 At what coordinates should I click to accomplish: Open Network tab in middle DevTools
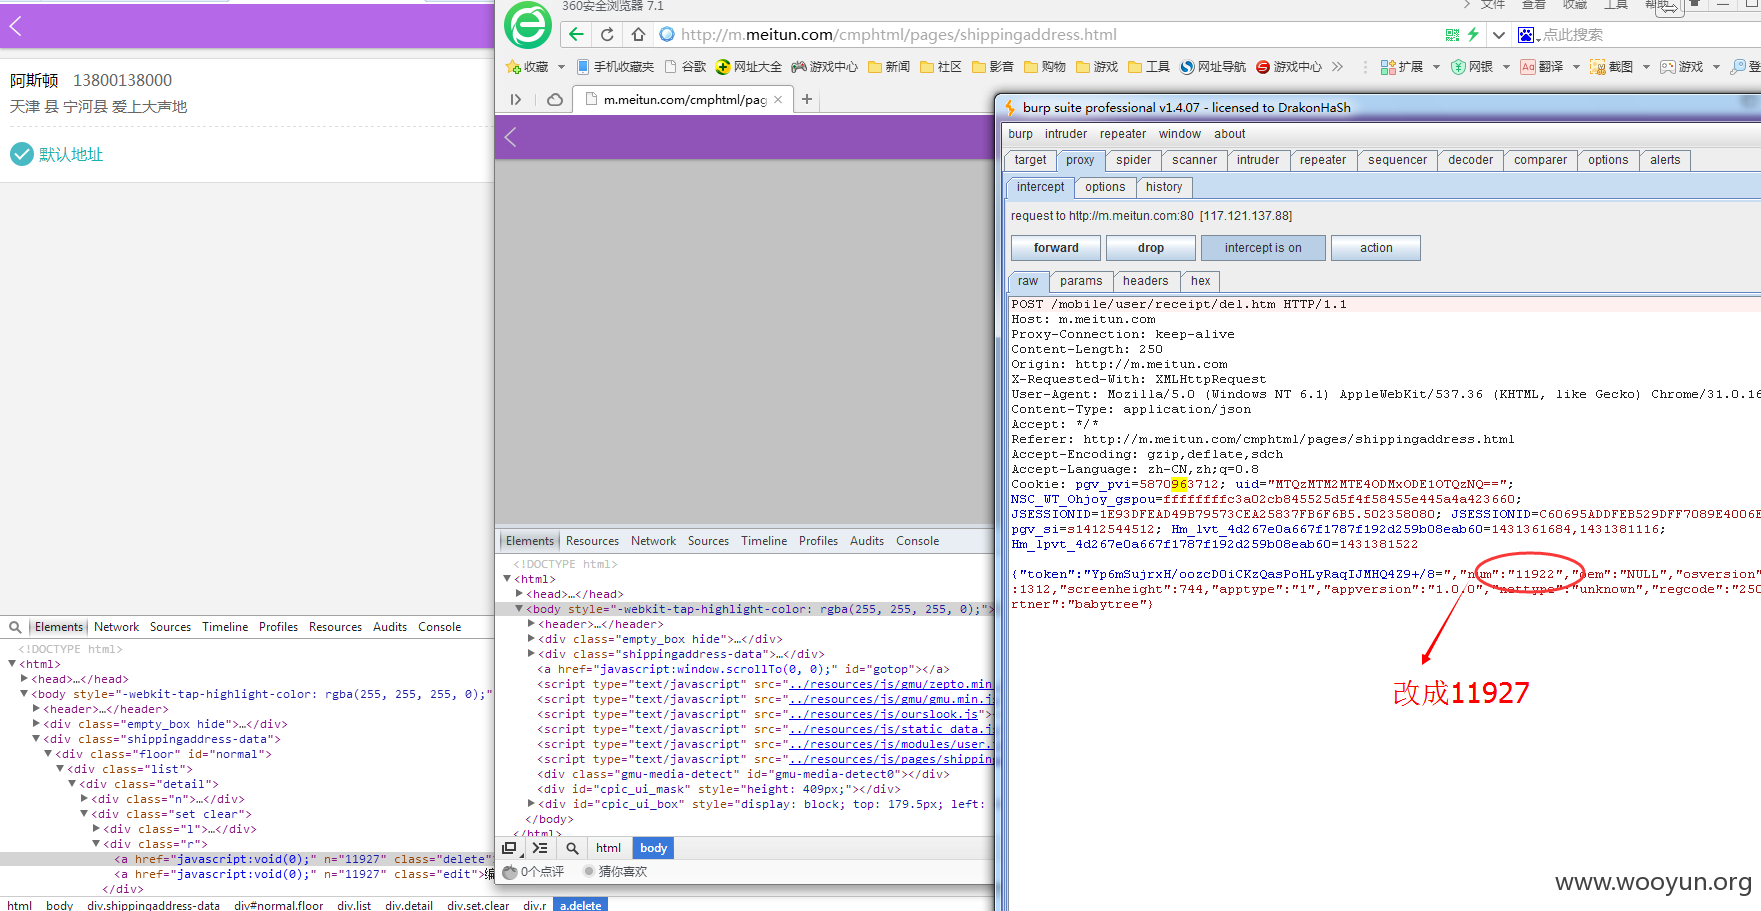tap(653, 541)
